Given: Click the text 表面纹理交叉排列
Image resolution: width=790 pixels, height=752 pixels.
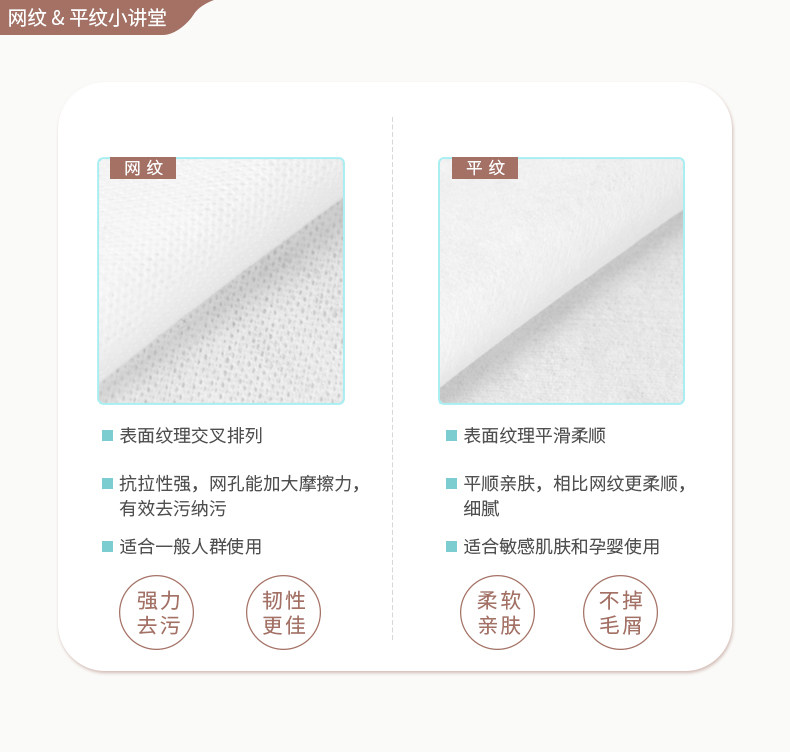Looking at the screenshot, I should click(x=191, y=436).
